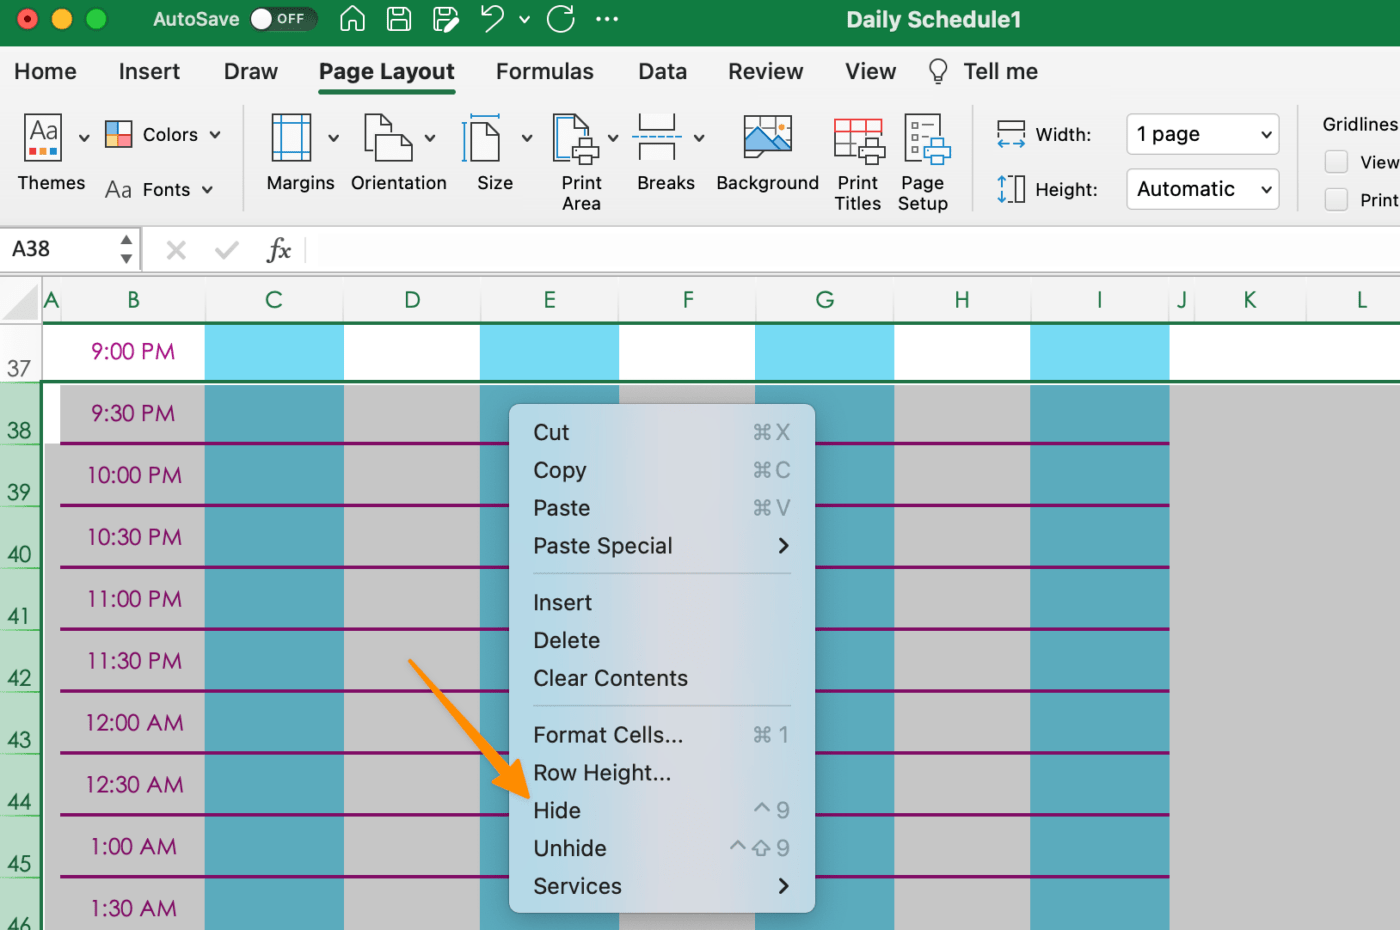The height and width of the screenshot is (930, 1400).
Task: Switch to the Formulas tab
Action: 545,72
